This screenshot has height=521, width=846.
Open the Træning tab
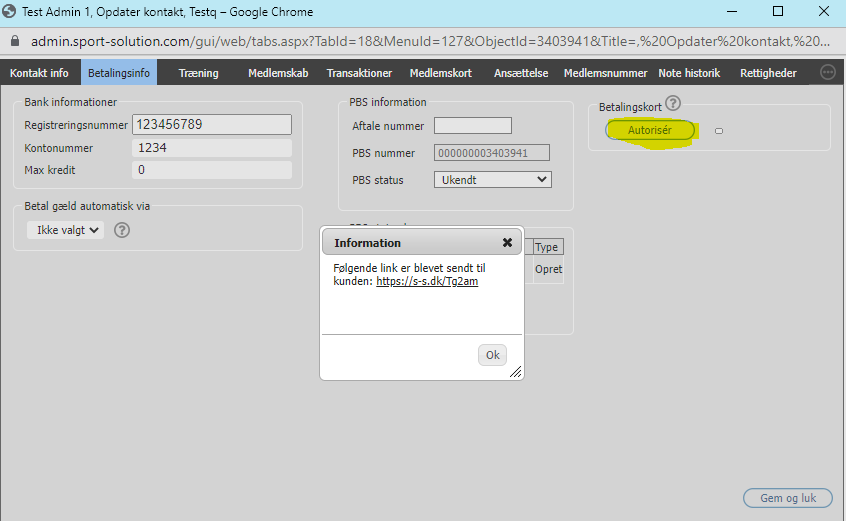coord(199,73)
